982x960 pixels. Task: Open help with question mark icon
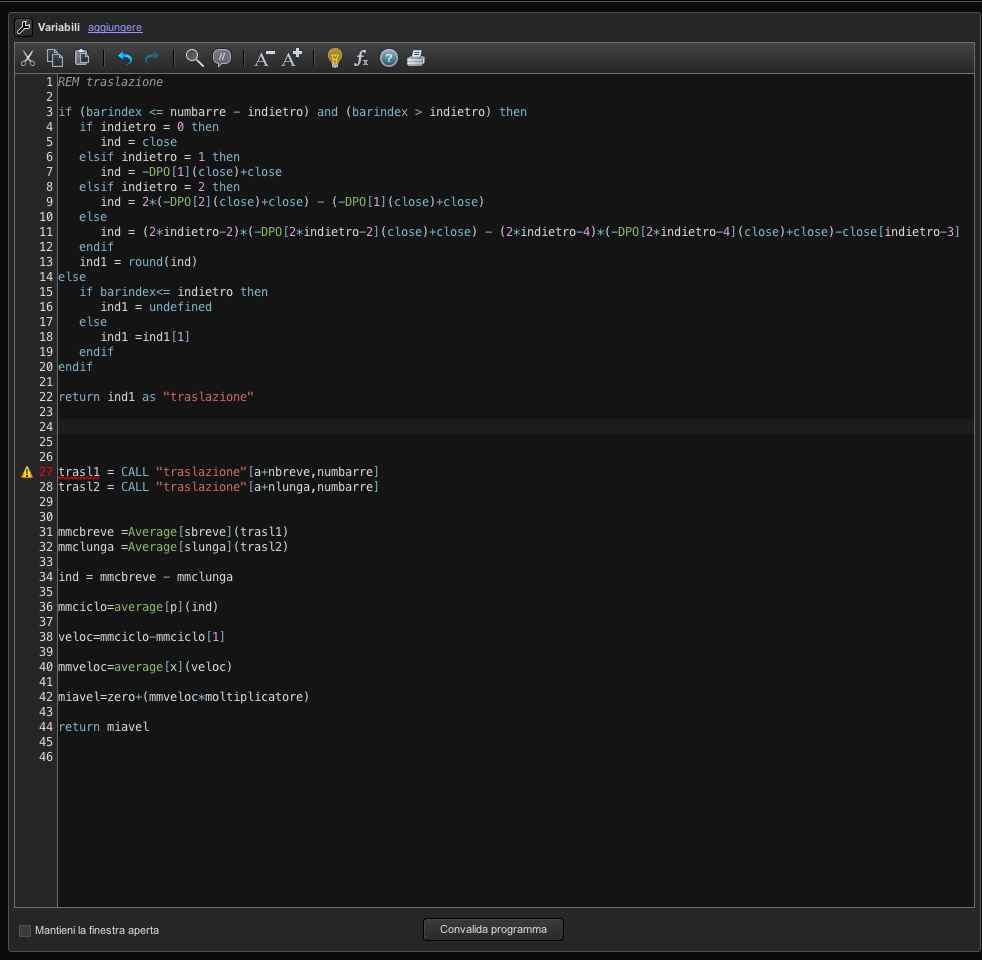389,58
